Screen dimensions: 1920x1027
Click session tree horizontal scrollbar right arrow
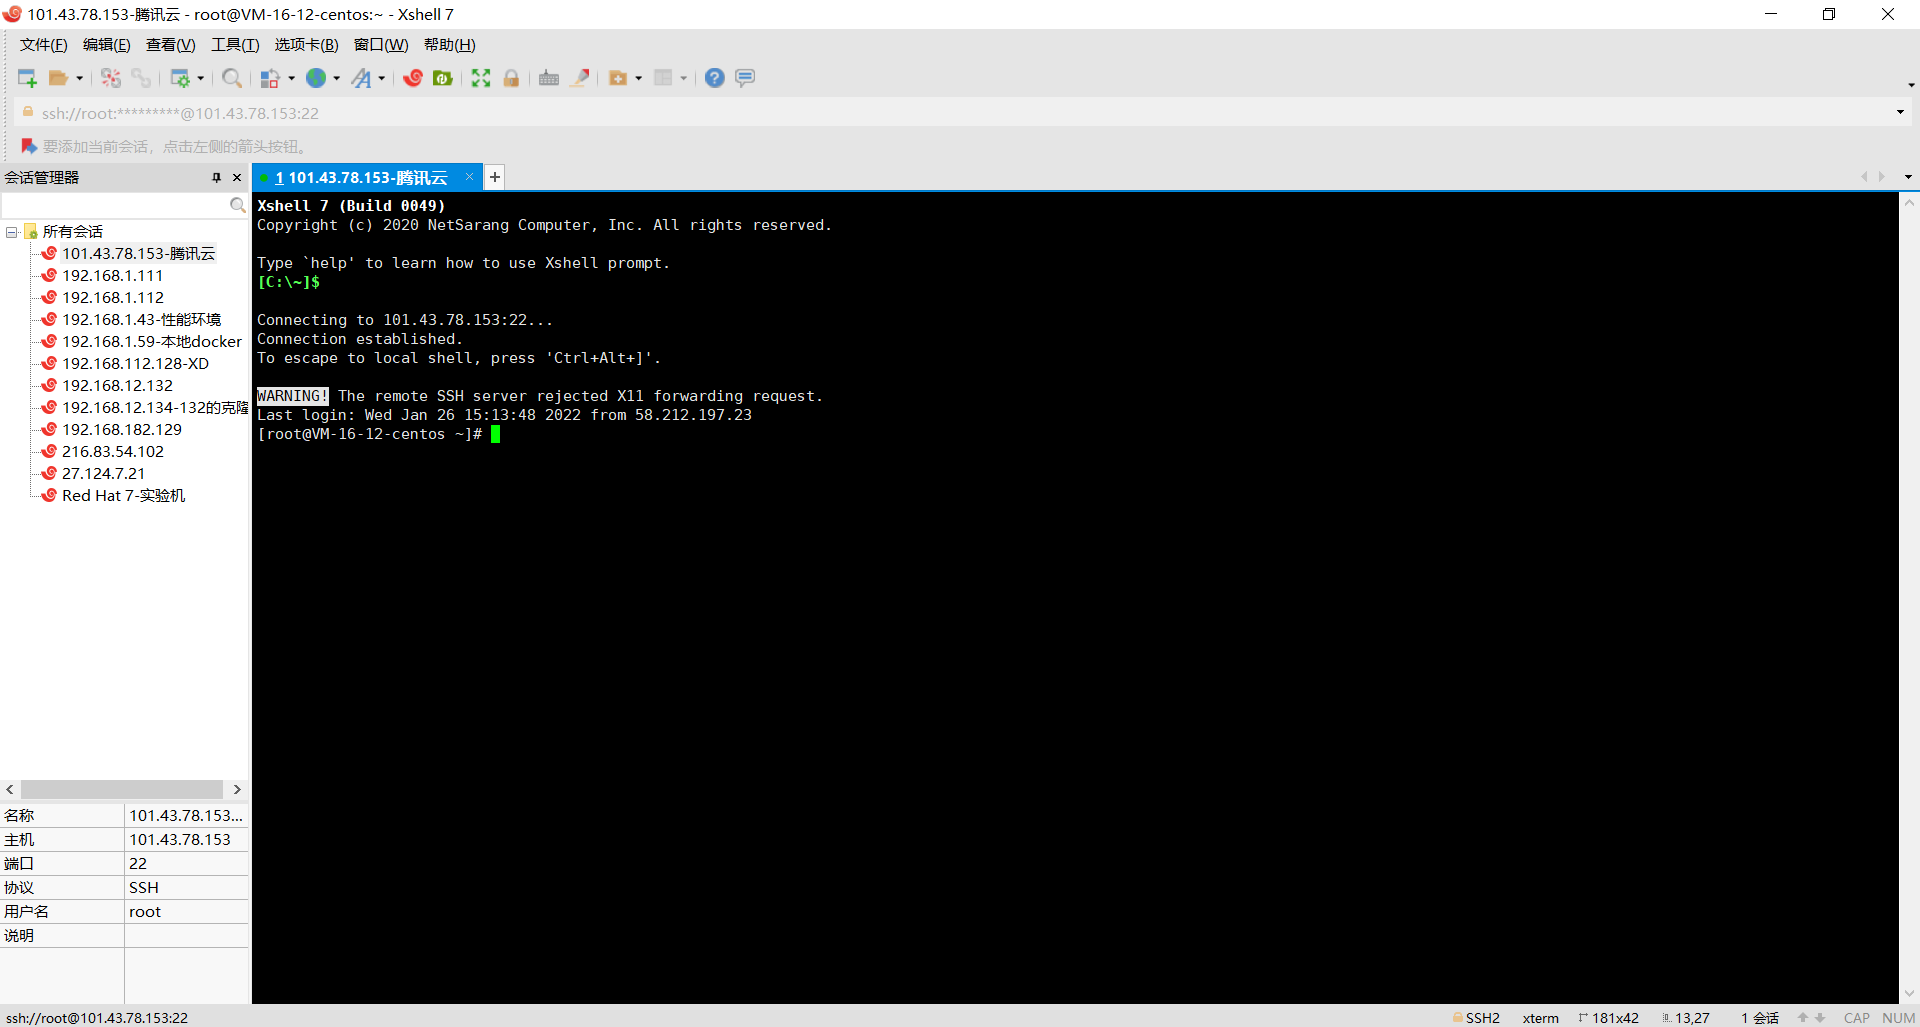pyautogui.click(x=237, y=790)
